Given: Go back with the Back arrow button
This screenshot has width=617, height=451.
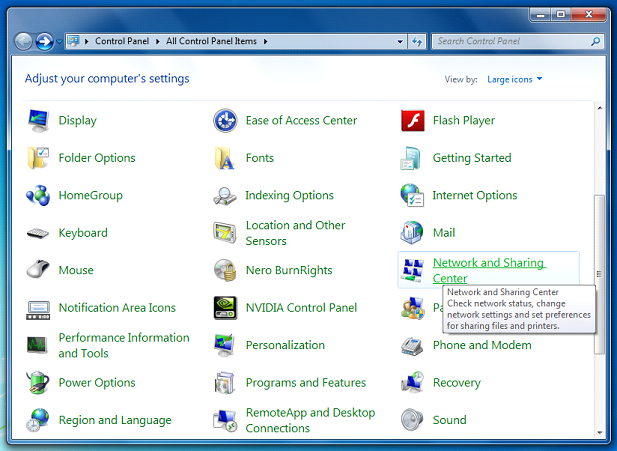Looking at the screenshot, I should [24, 41].
